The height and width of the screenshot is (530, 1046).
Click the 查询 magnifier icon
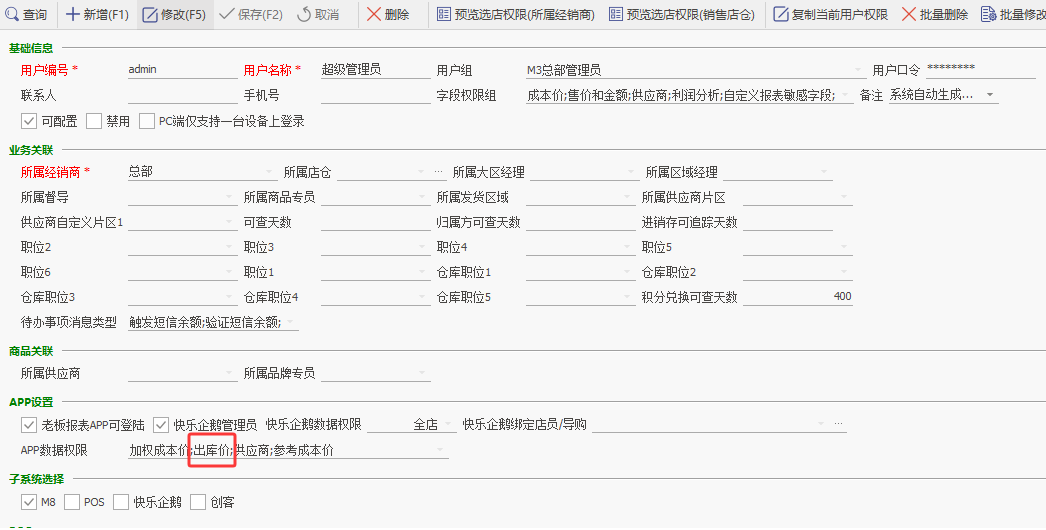pos(11,14)
